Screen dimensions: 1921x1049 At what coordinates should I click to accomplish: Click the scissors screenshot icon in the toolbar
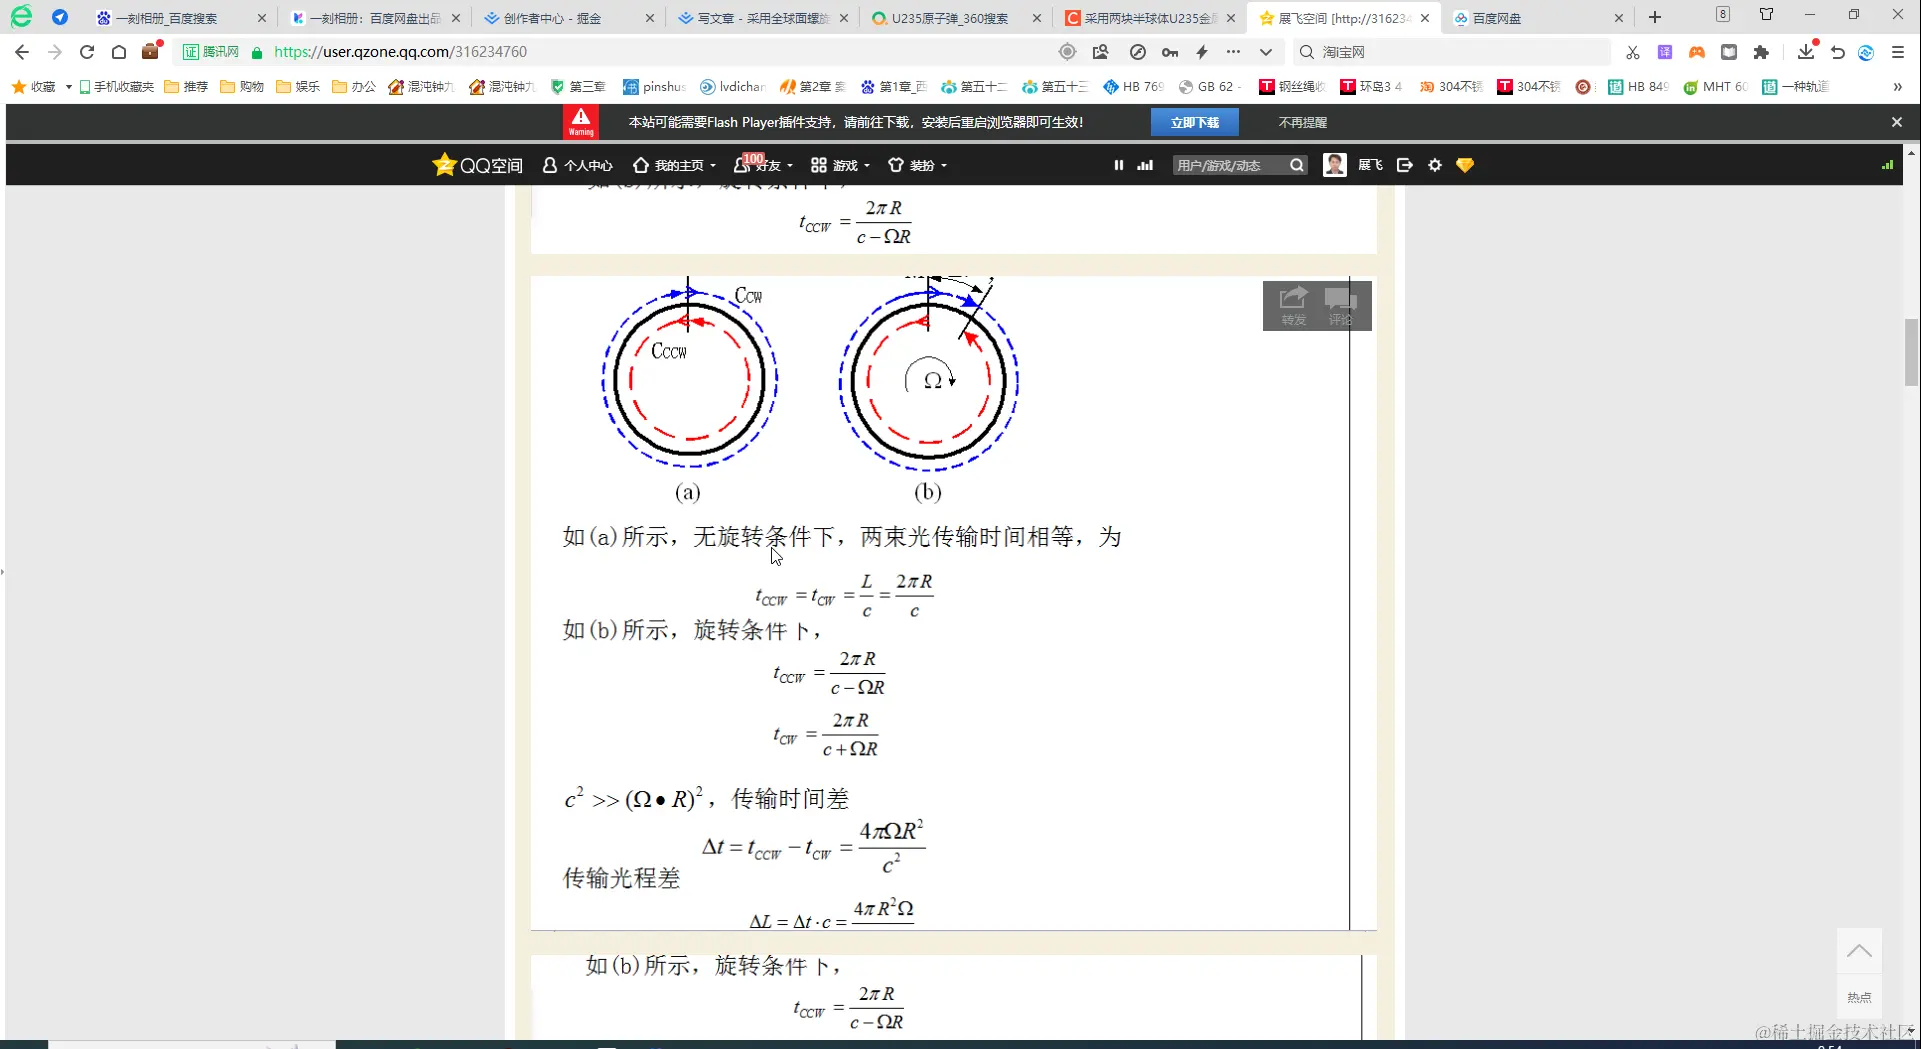pyautogui.click(x=1631, y=52)
